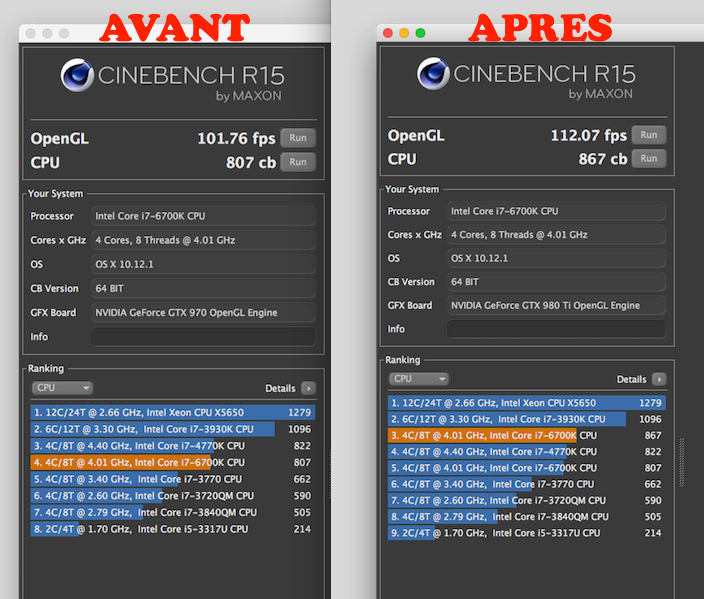This screenshot has height=599, width=704.
Task: Click Processor field in left window
Action: (203, 216)
